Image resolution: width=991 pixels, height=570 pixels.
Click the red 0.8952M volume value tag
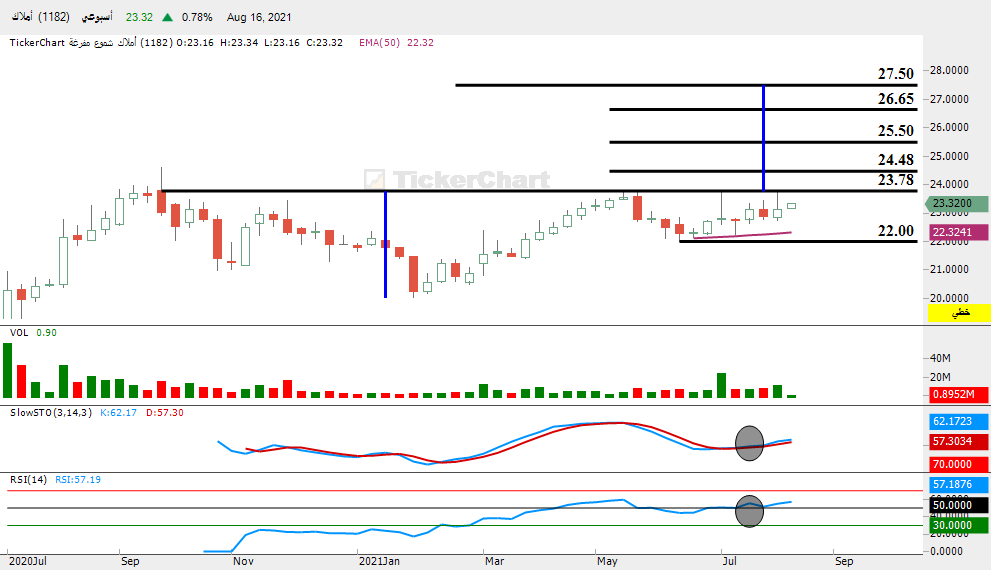click(958, 395)
